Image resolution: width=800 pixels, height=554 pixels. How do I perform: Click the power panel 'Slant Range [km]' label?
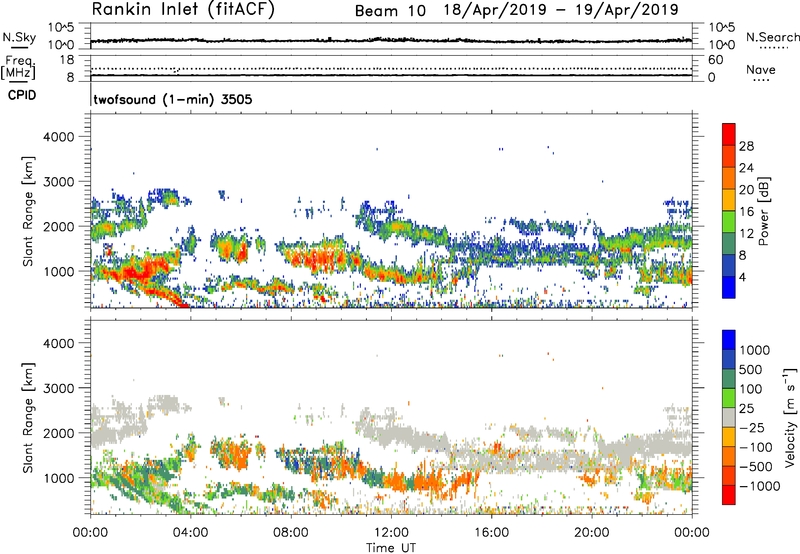(x=28, y=211)
